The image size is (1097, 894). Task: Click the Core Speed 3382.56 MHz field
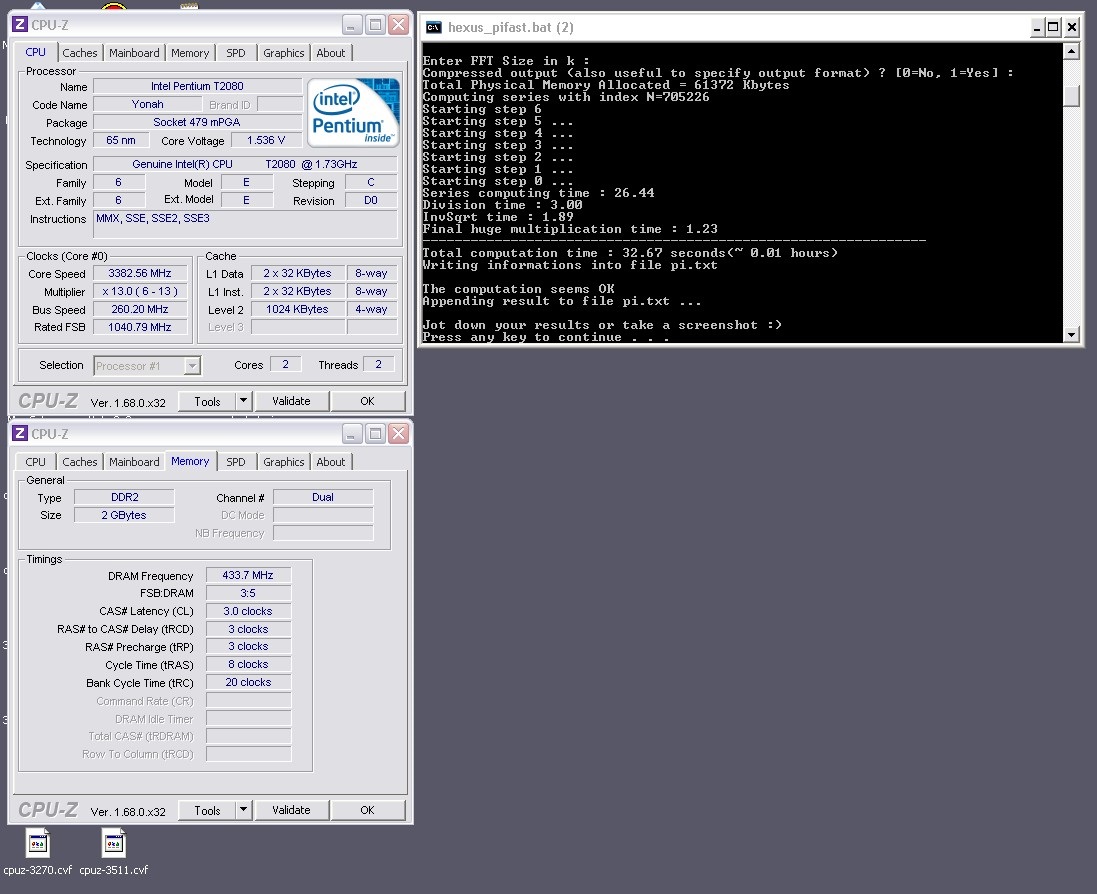click(x=140, y=274)
